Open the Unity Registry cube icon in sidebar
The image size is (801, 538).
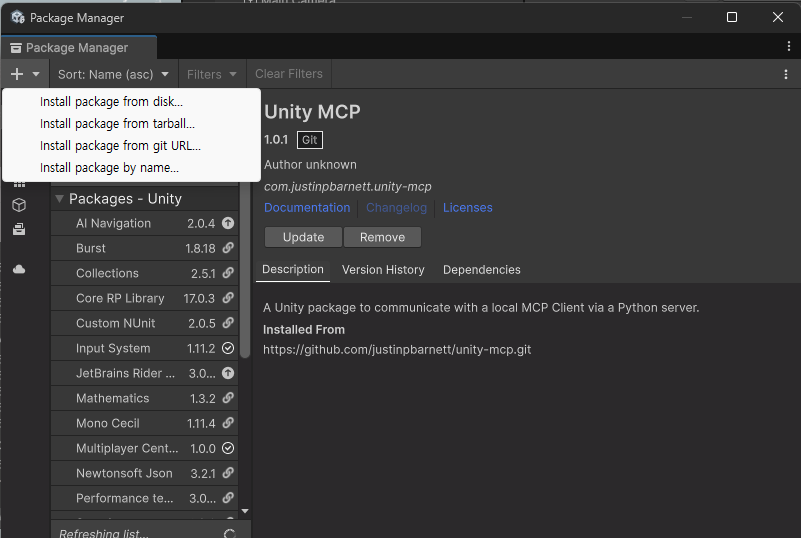pos(19,205)
